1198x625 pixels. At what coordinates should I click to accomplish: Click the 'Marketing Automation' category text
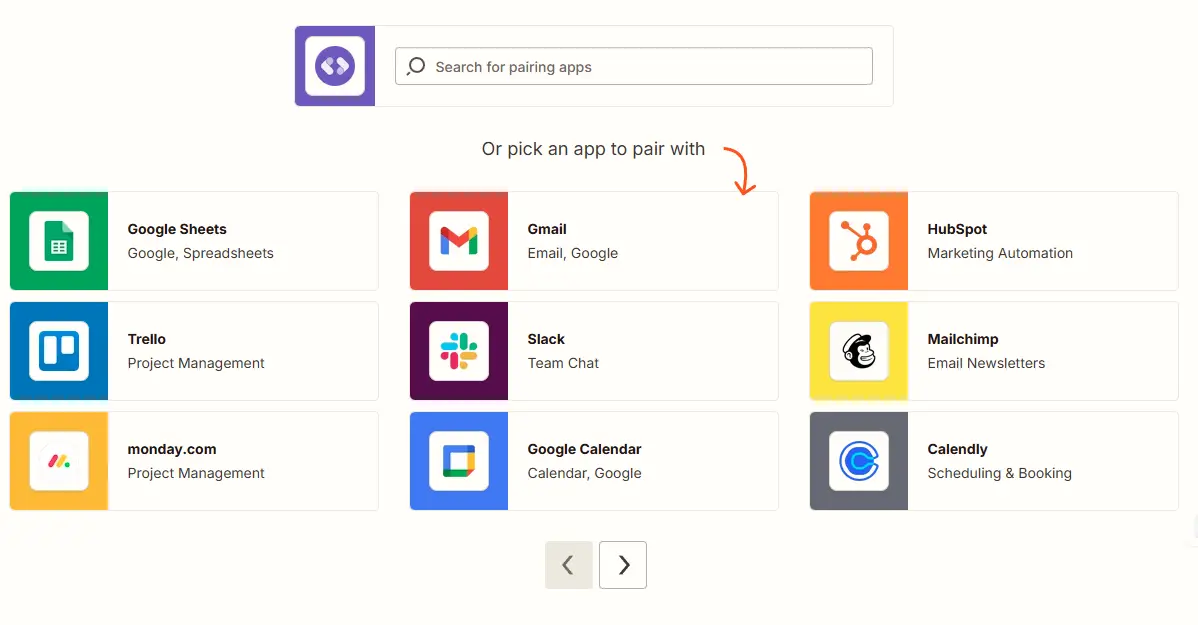(x=1000, y=253)
